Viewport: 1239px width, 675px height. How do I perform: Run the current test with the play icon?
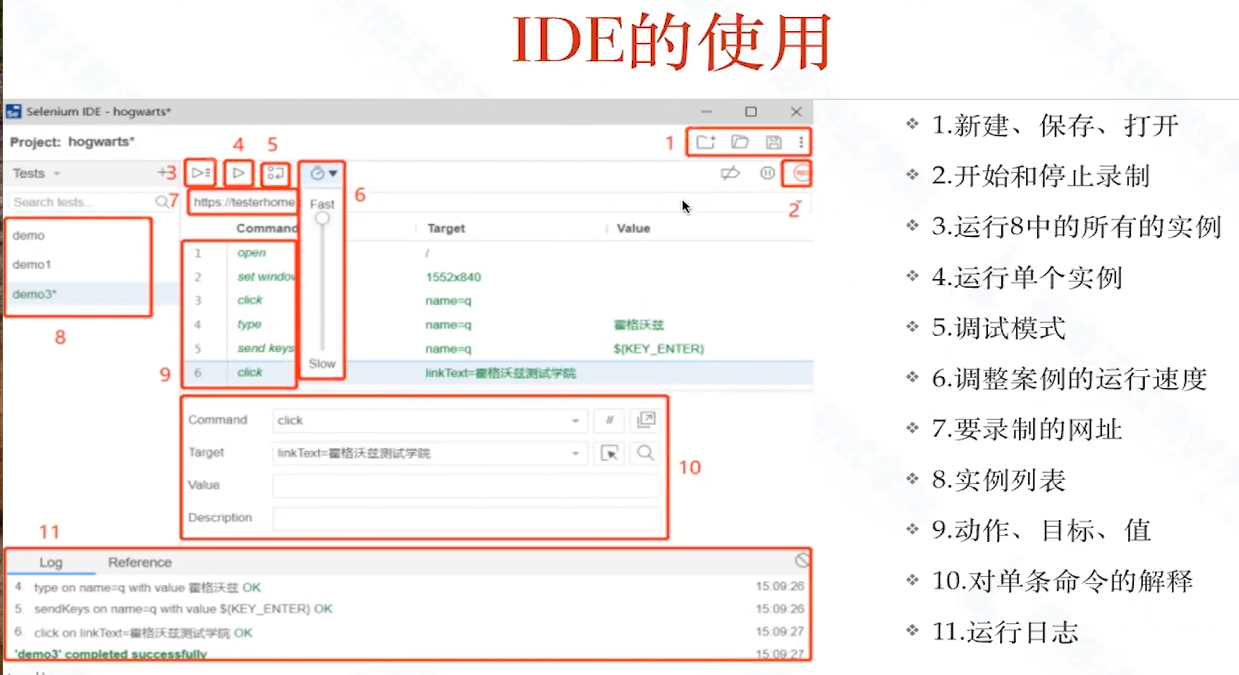coord(238,173)
